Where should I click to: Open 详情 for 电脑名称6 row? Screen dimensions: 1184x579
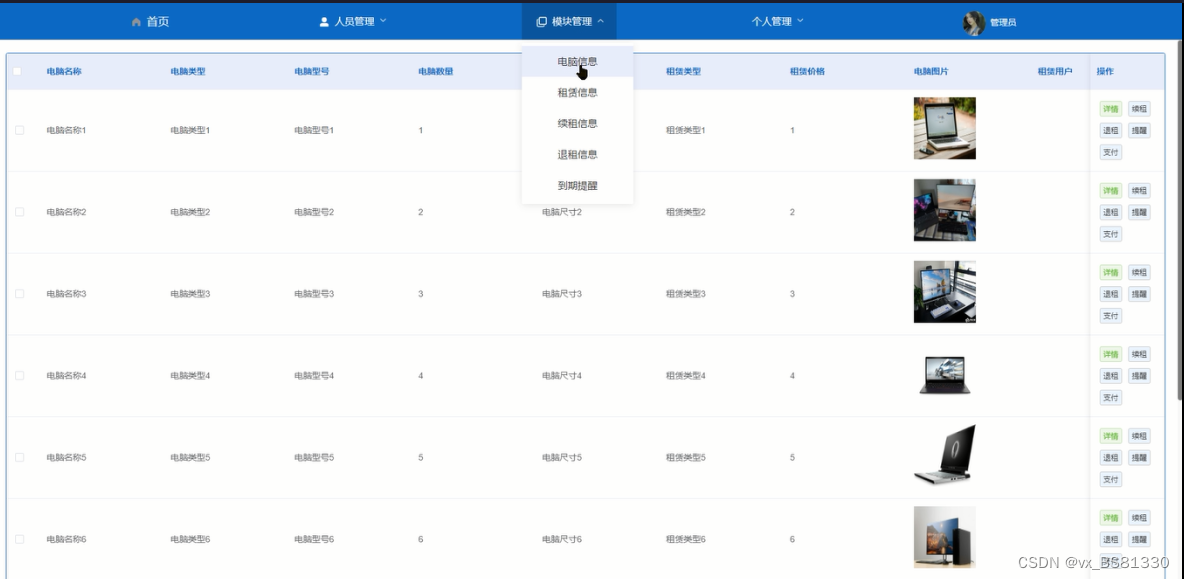(x=1111, y=518)
